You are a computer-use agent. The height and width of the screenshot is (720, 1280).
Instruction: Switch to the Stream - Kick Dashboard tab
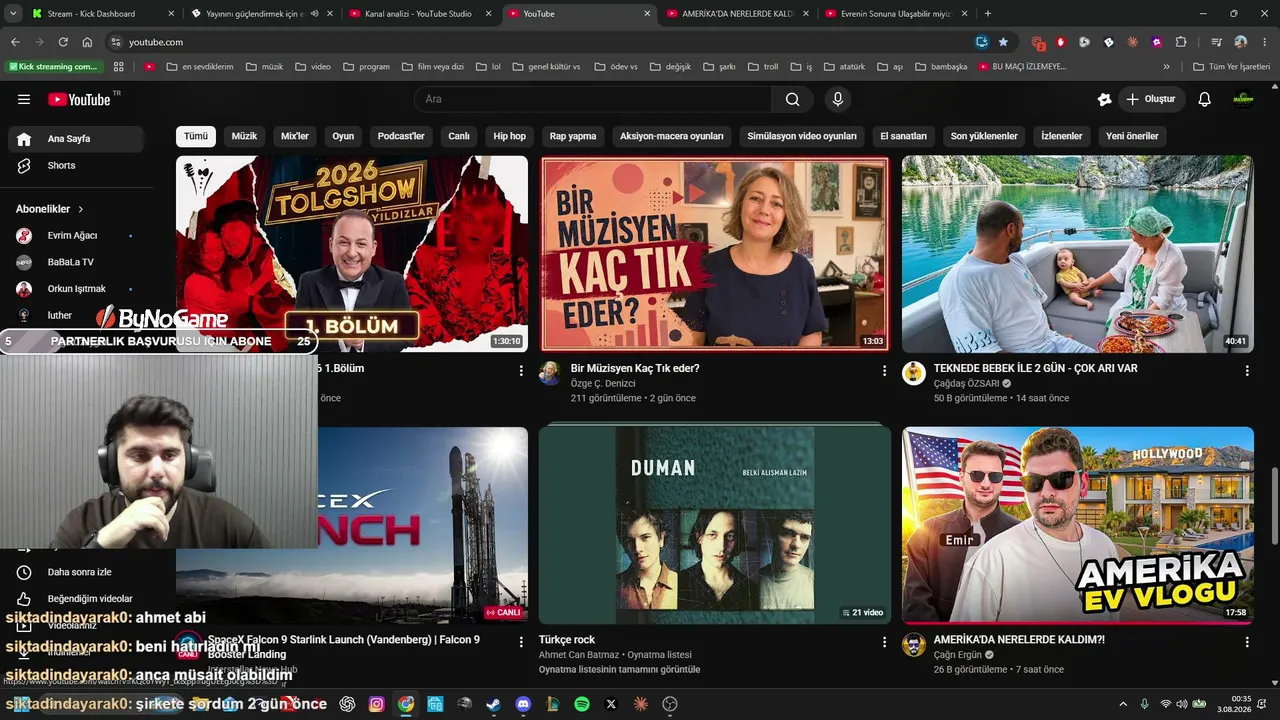click(101, 14)
